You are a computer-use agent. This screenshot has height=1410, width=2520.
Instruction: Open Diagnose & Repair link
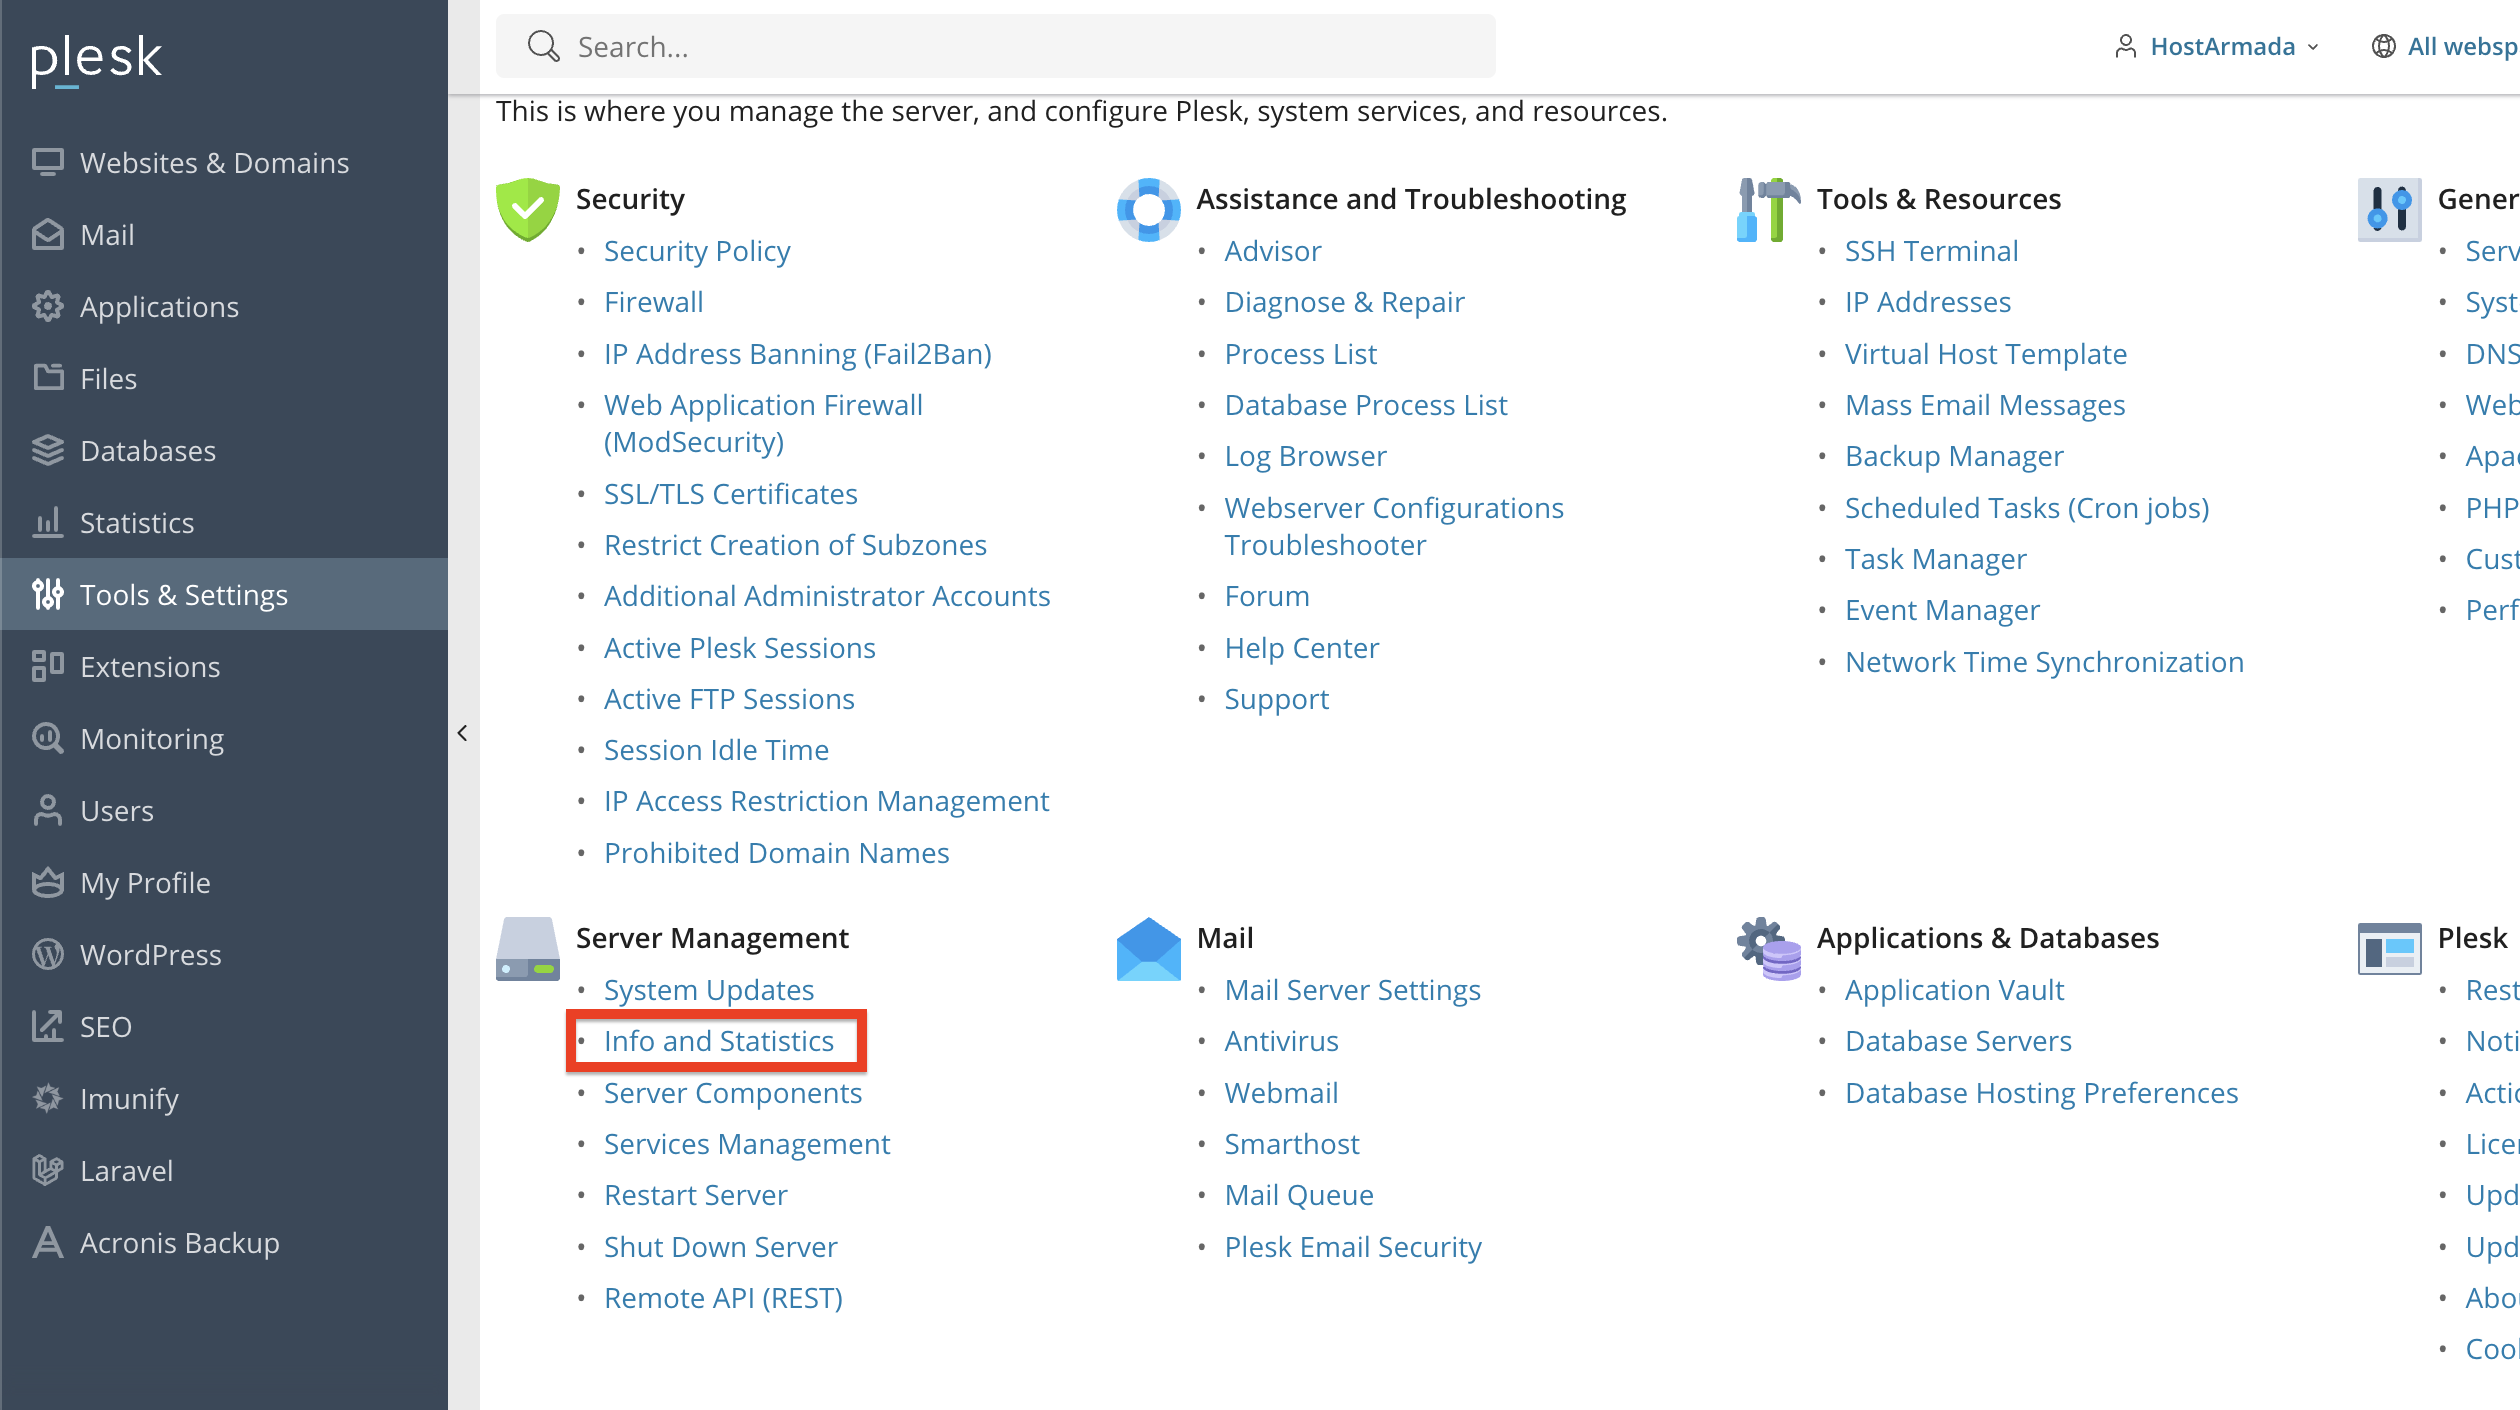[1344, 302]
